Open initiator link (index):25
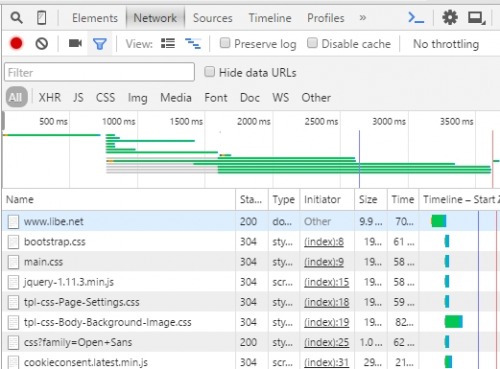 coord(326,342)
